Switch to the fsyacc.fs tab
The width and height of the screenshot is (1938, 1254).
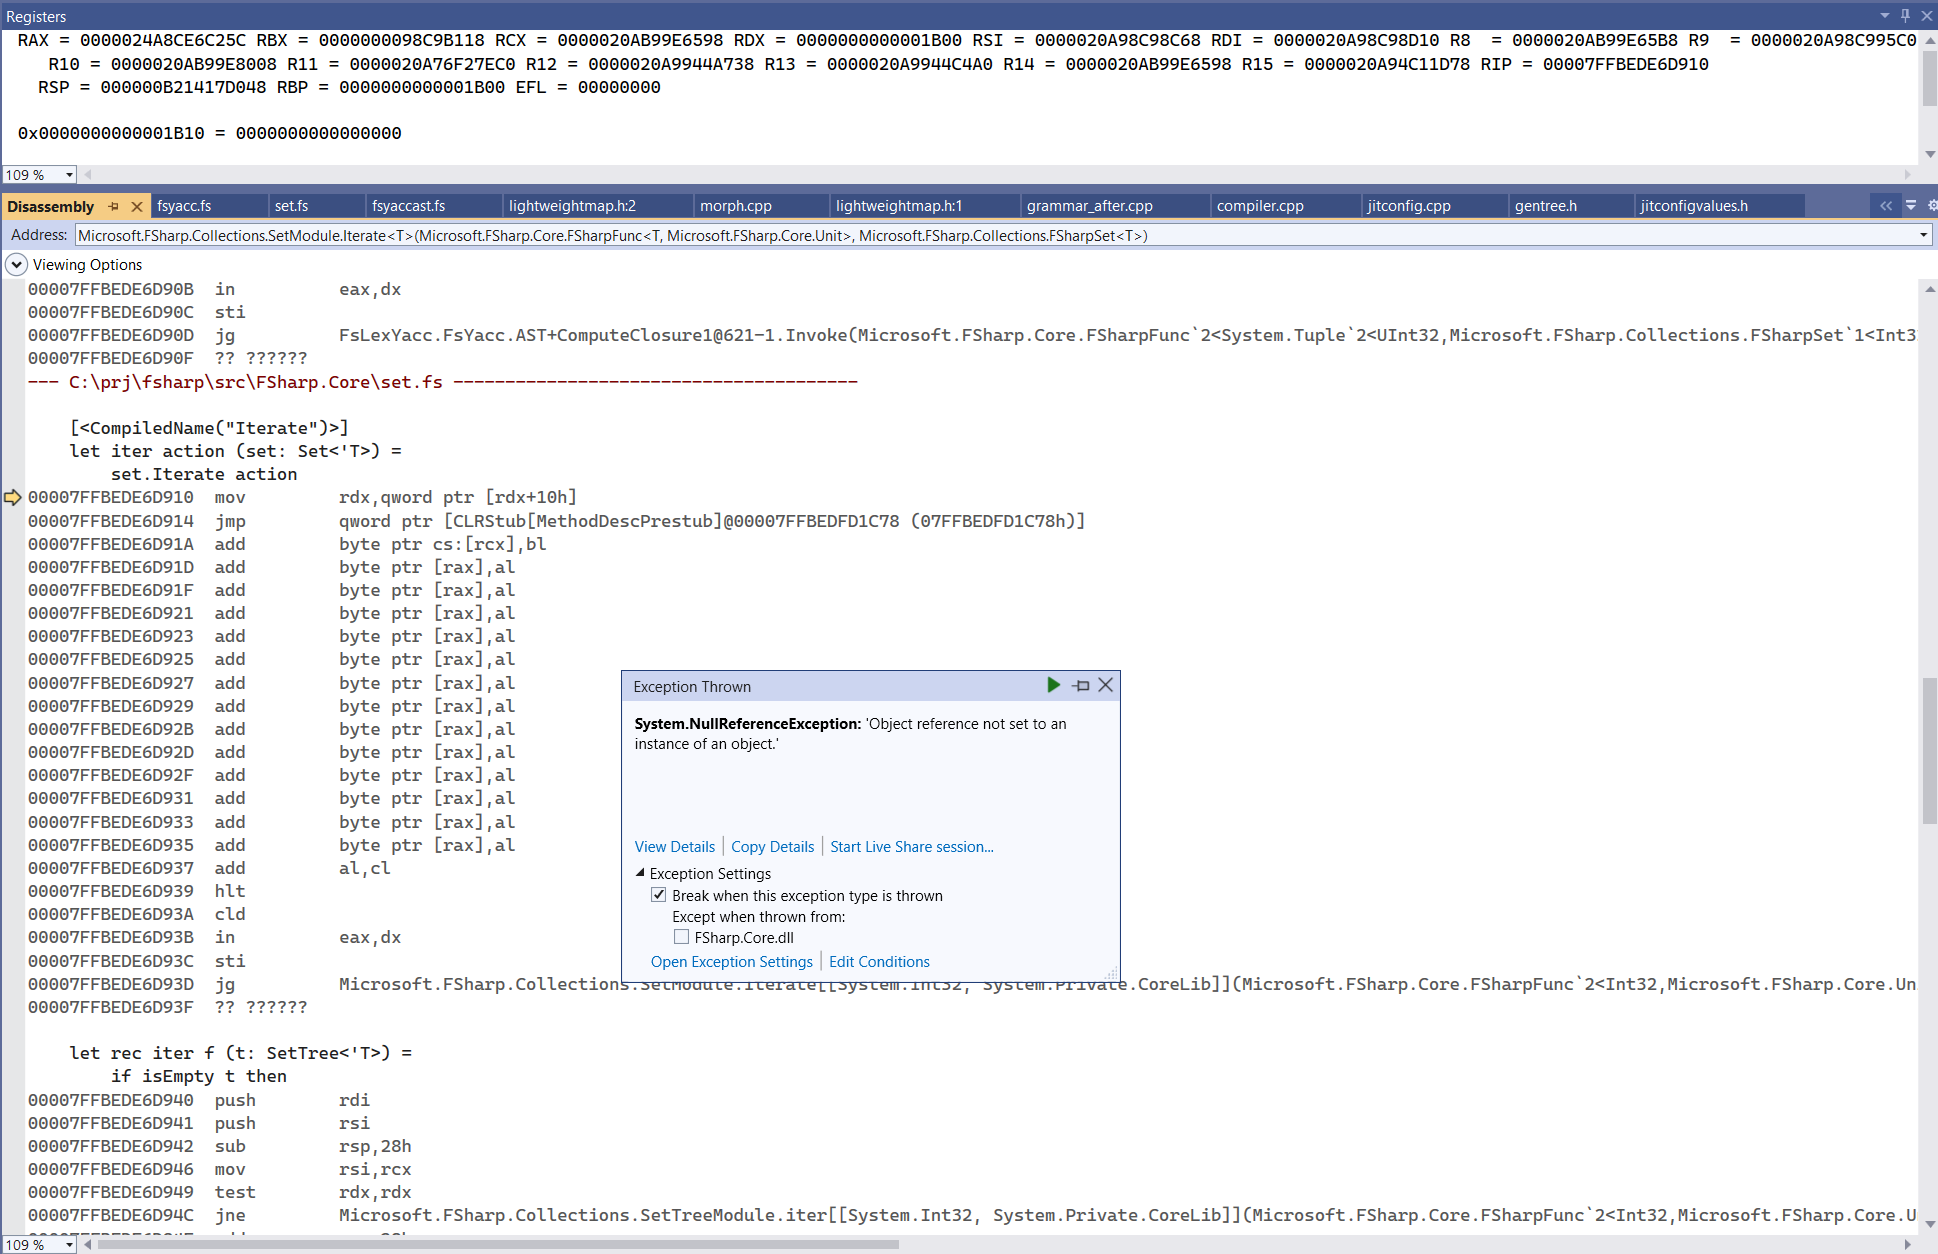[185, 206]
